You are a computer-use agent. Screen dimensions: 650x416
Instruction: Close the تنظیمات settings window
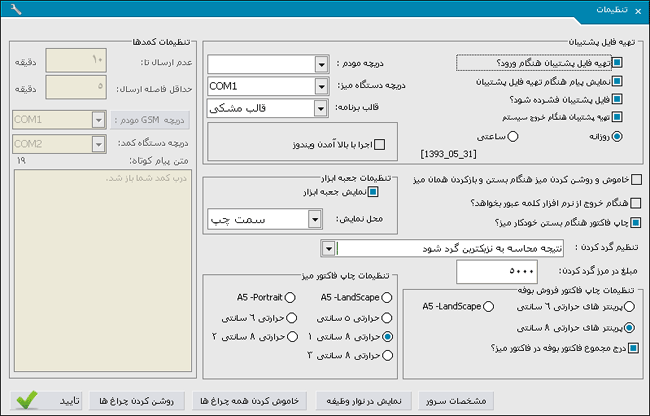(x=637, y=9)
